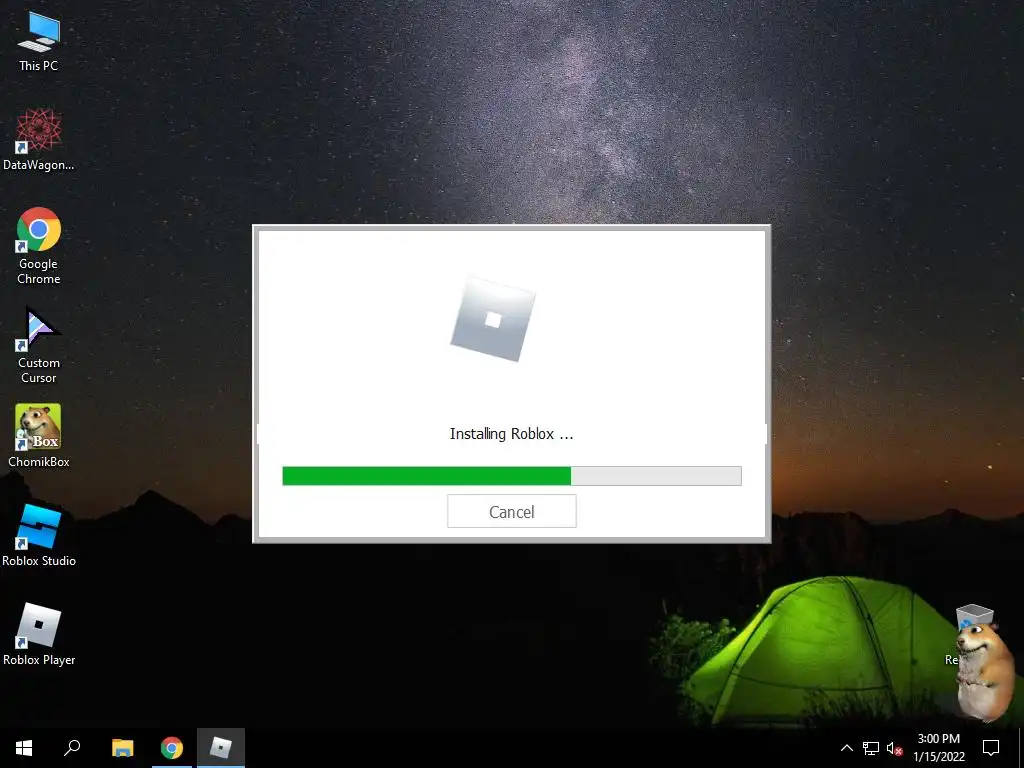Click the muted volume tray icon

click(894, 748)
